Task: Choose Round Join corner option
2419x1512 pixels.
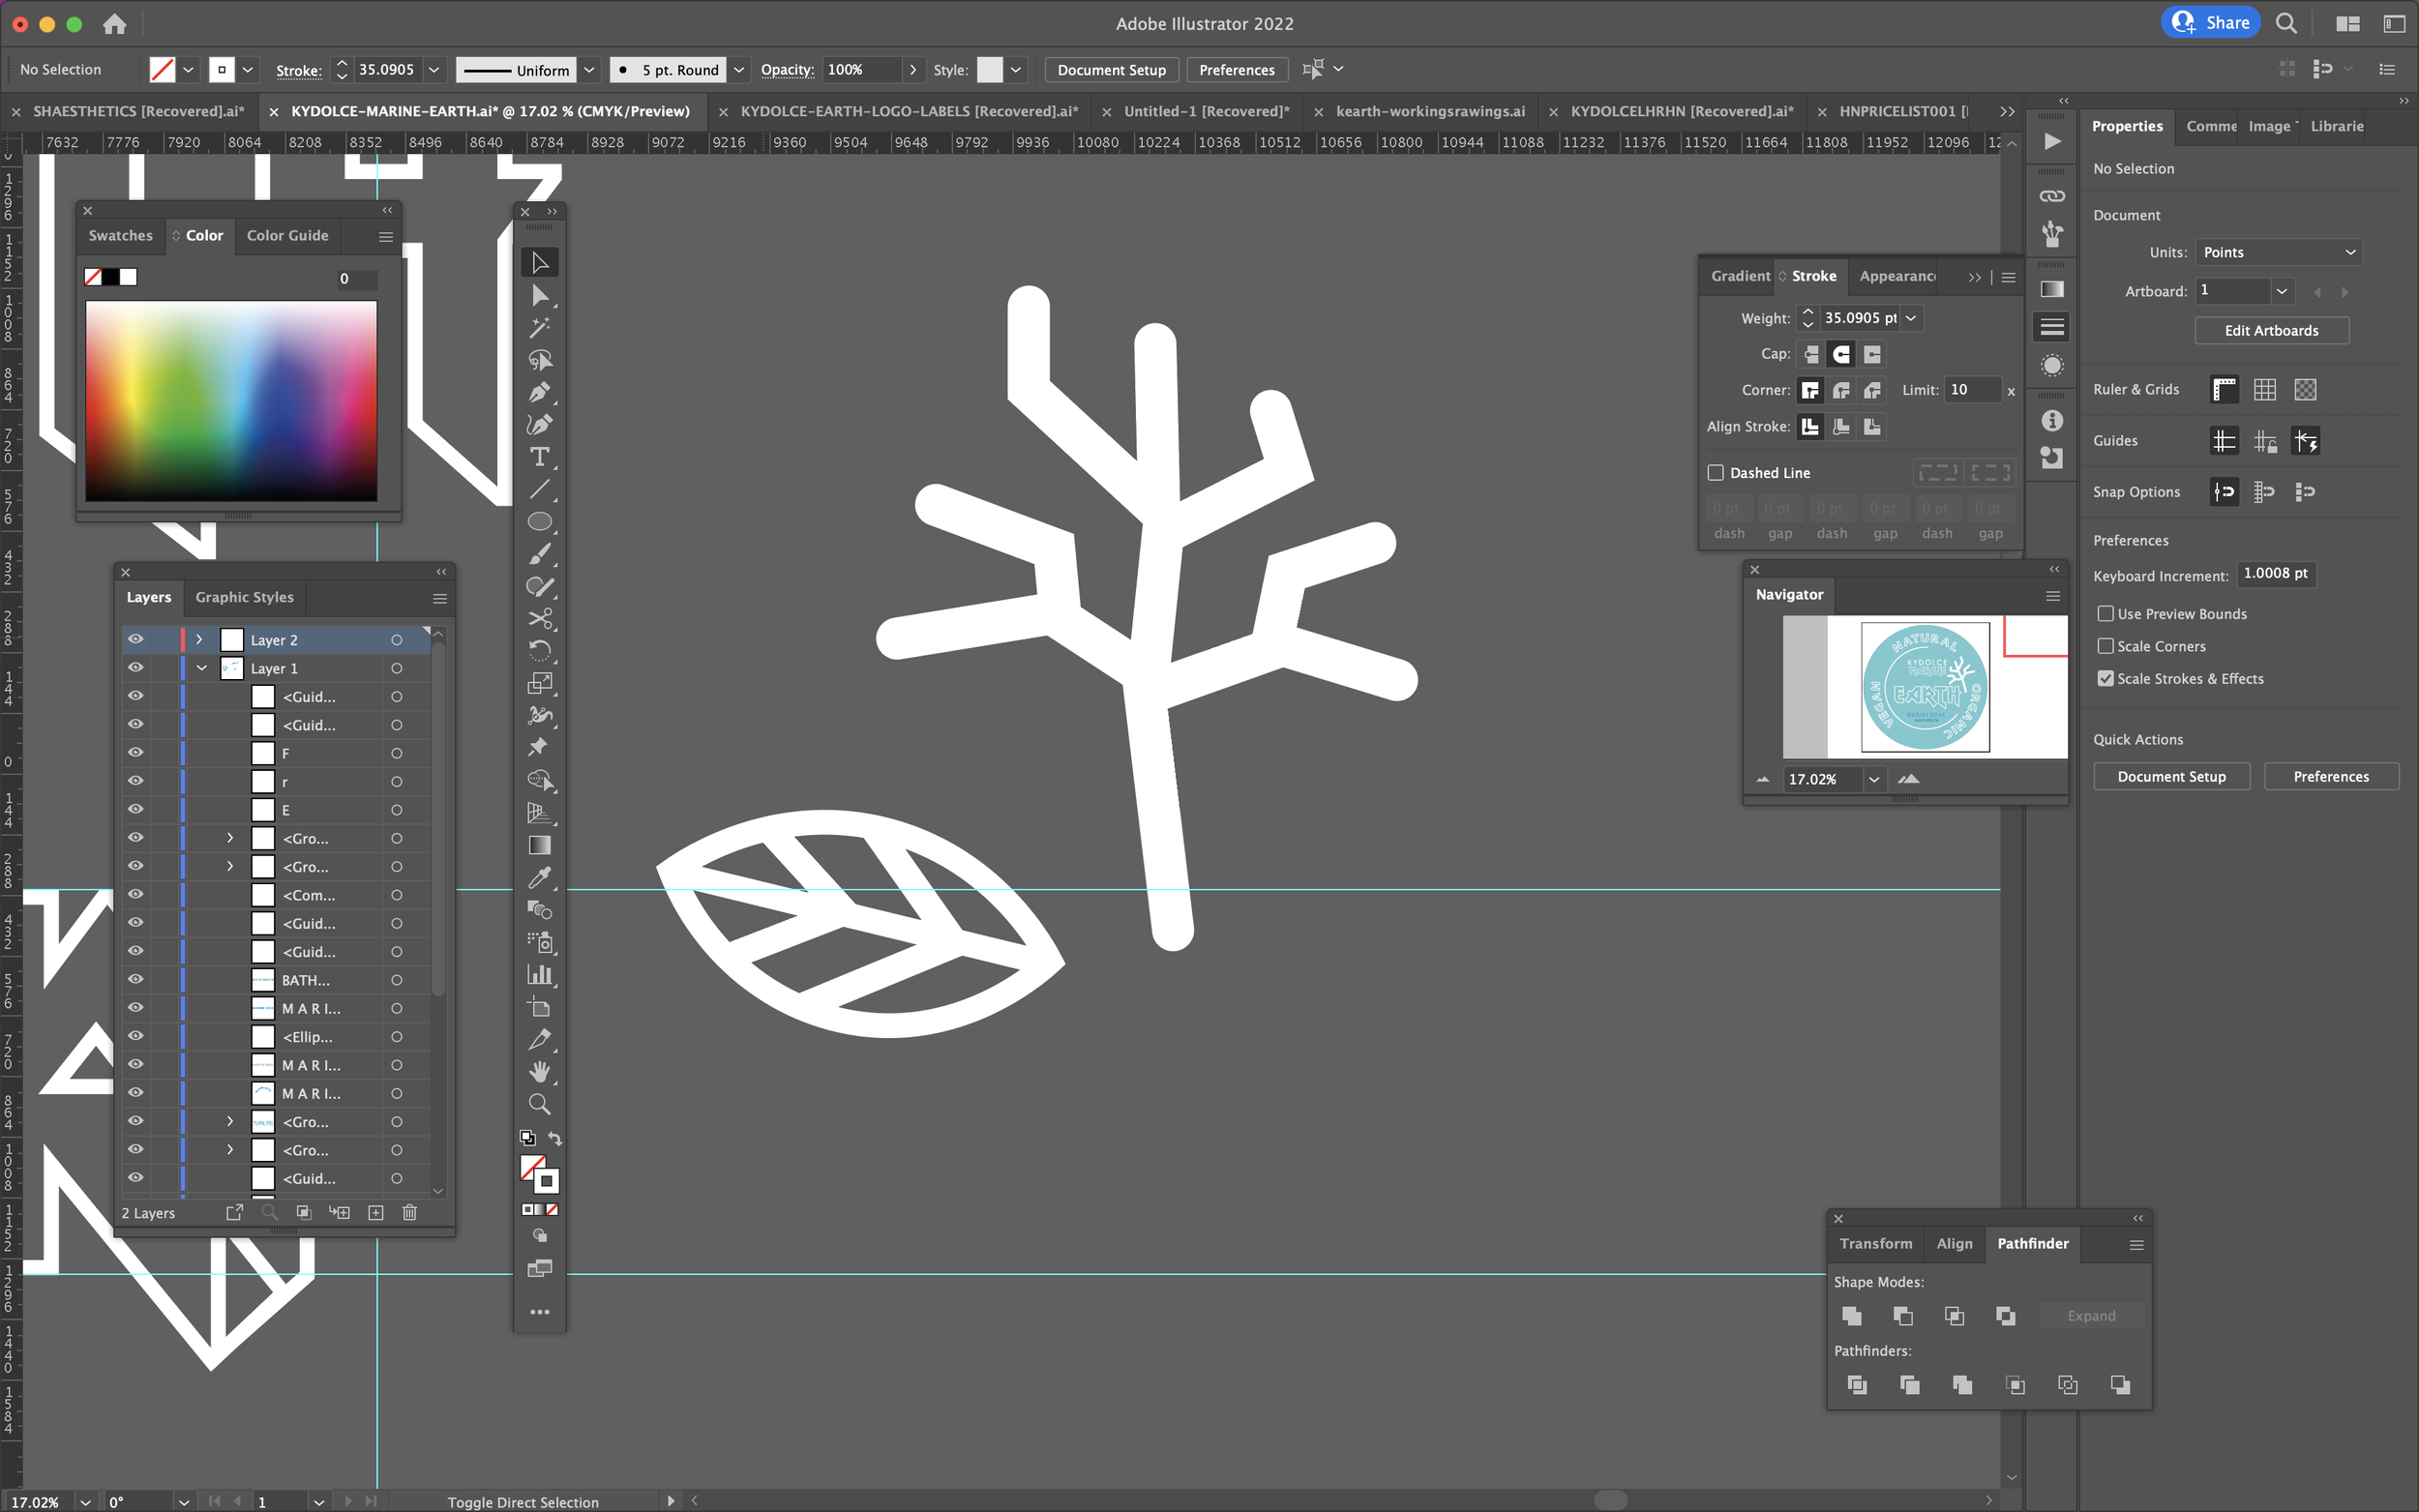Action: point(1841,390)
